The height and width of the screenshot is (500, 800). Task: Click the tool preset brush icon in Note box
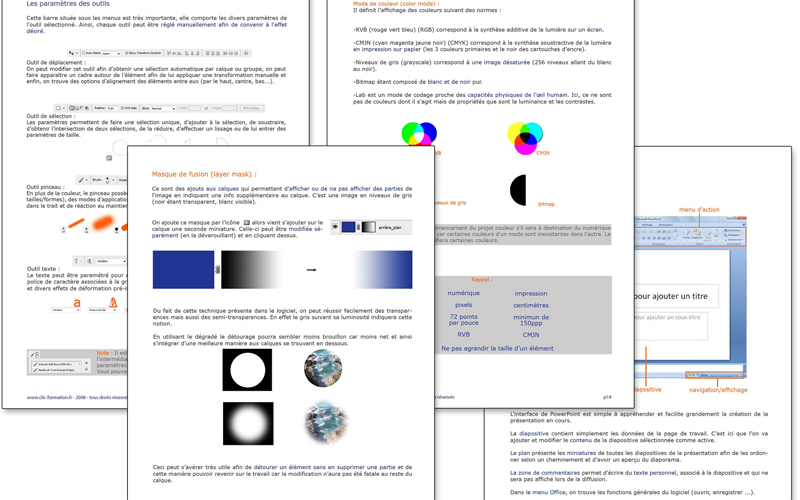coord(34,354)
